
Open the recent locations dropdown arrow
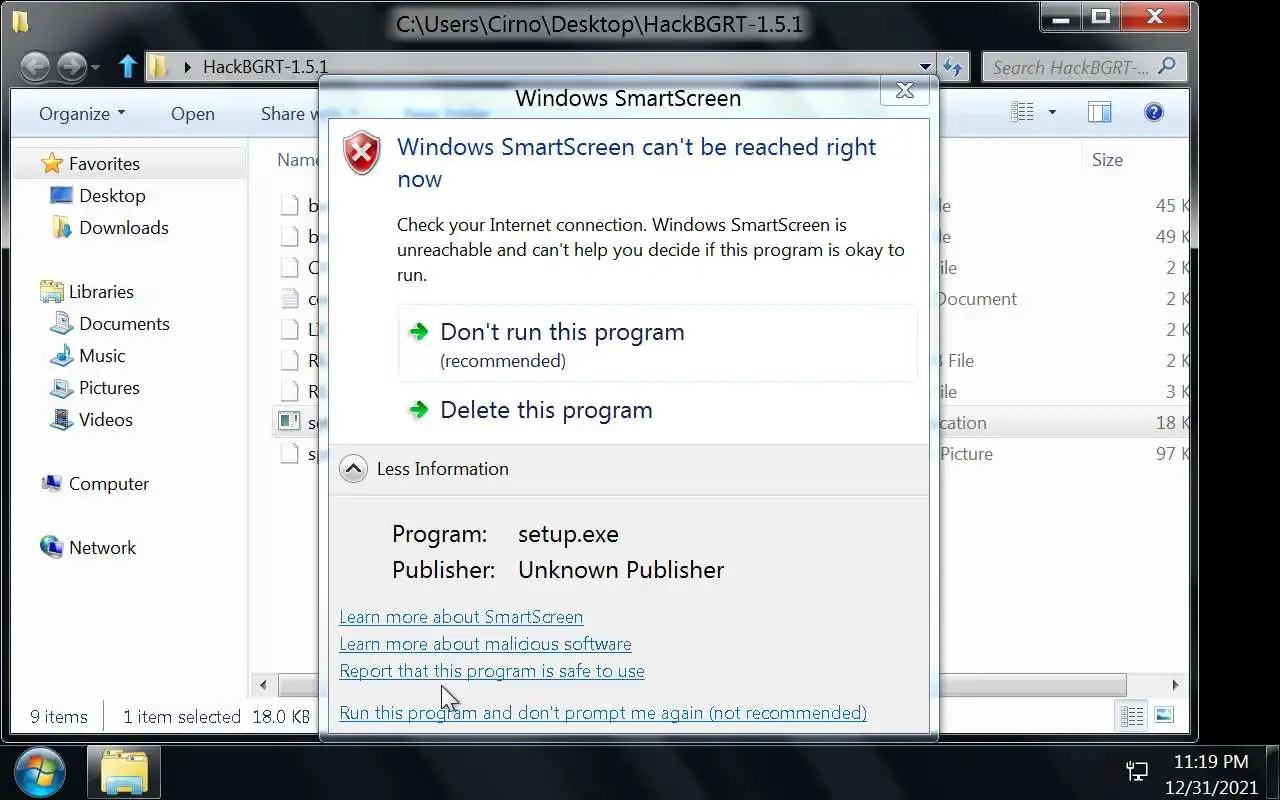pos(96,68)
